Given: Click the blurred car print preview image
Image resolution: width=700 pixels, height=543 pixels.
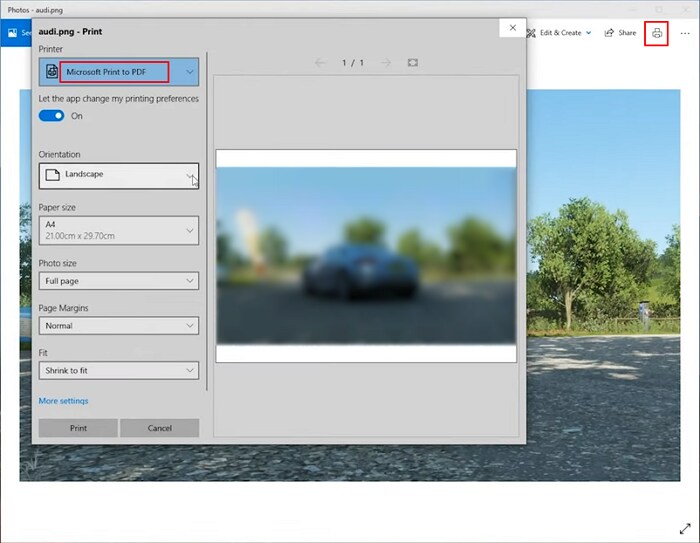Looking at the screenshot, I should pos(366,255).
